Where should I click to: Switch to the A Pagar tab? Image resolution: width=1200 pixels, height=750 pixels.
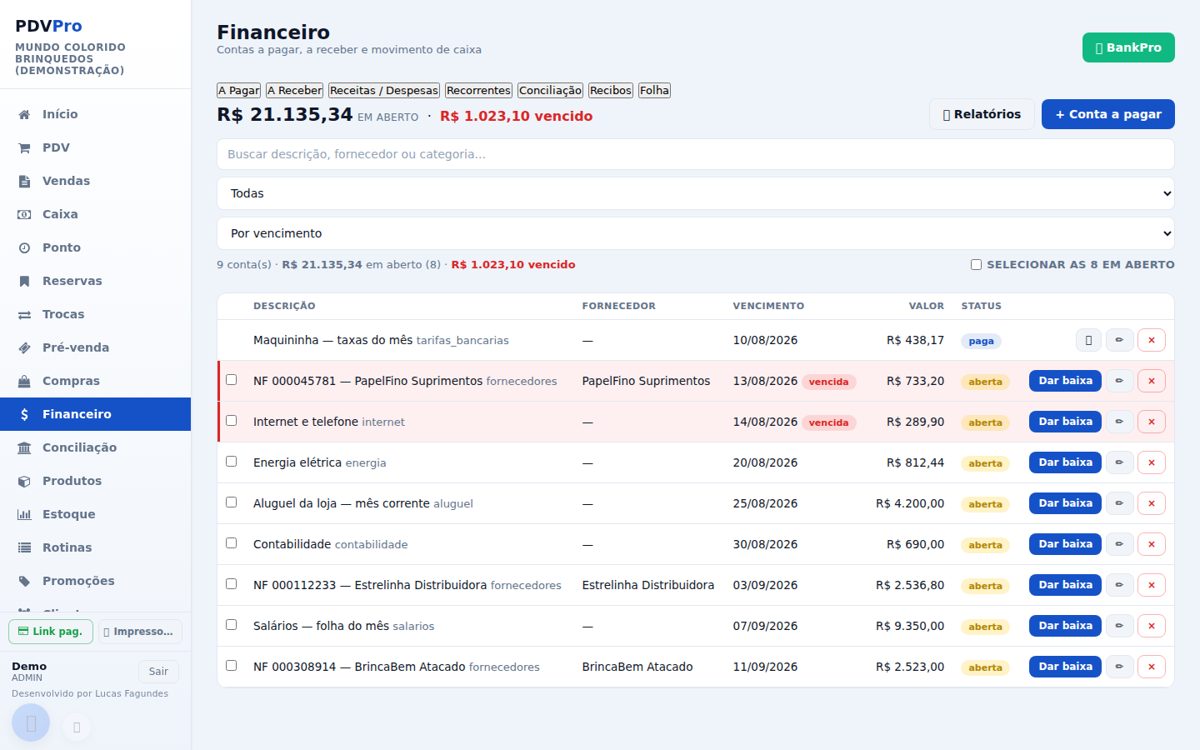(239, 90)
